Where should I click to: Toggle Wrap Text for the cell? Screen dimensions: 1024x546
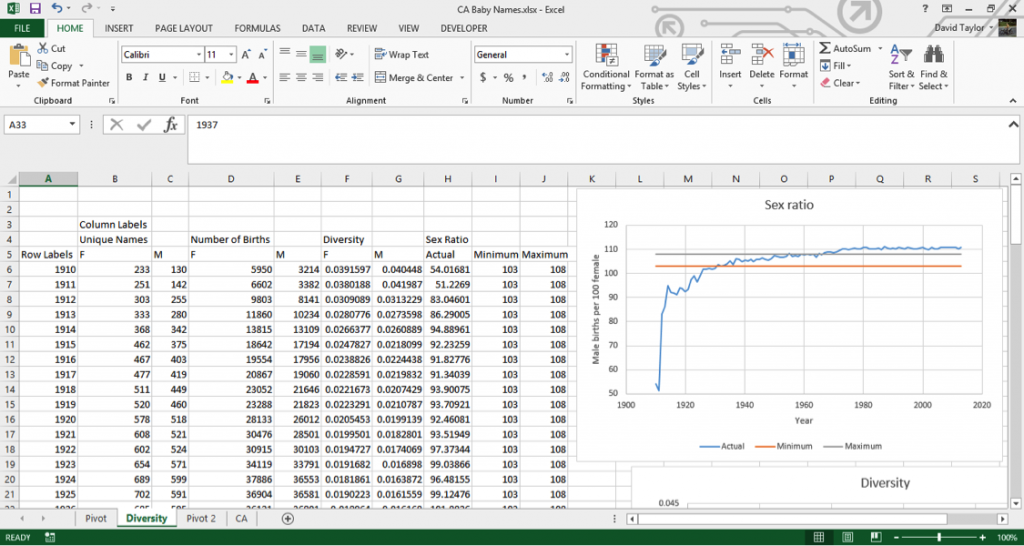(401, 55)
